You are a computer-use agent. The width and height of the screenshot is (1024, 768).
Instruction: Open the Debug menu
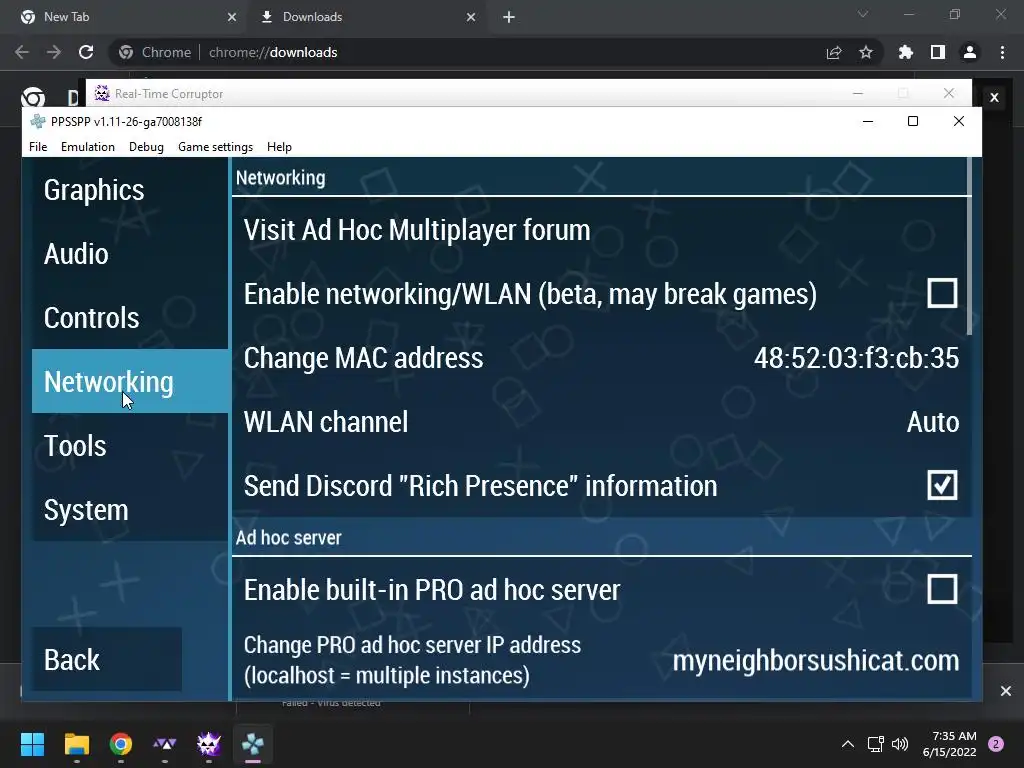(146, 147)
